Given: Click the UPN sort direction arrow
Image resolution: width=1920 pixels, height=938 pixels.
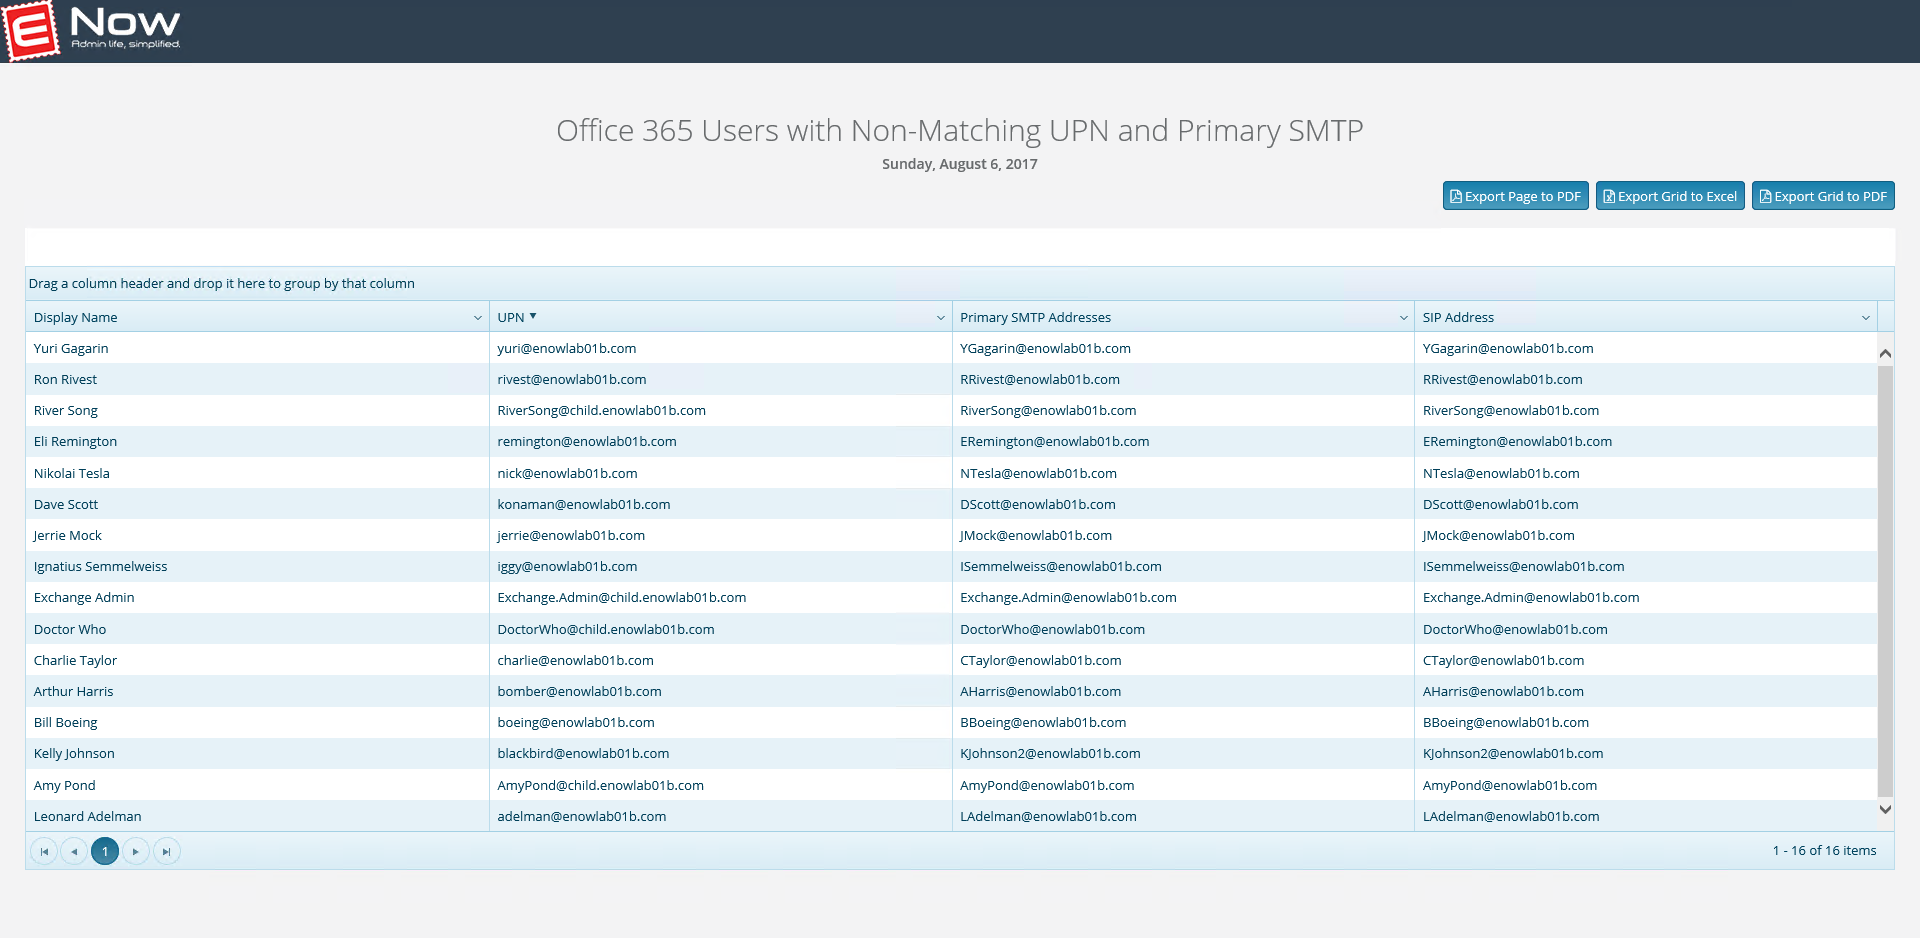Looking at the screenshot, I should tap(533, 316).
